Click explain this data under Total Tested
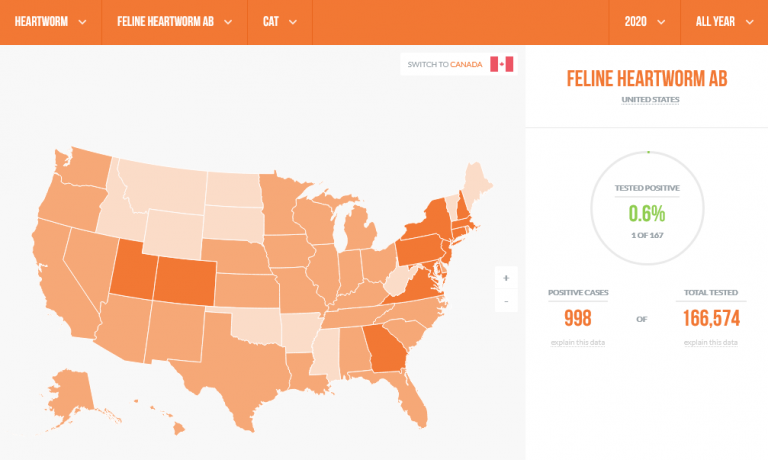Image resolution: width=768 pixels, height=460 pixels. click(710, 343)
